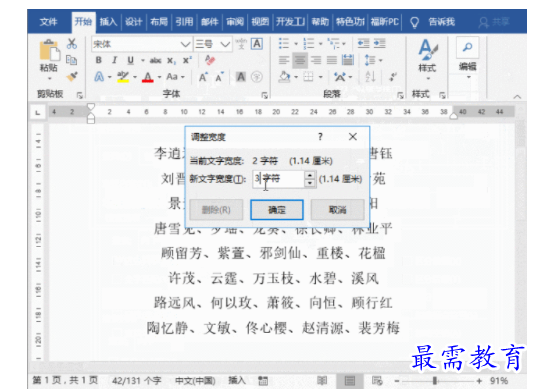Image resolution: width=533 pixels, height=389 pixels.
Task: Click the Grow Font icon
Action: point(203,77)
